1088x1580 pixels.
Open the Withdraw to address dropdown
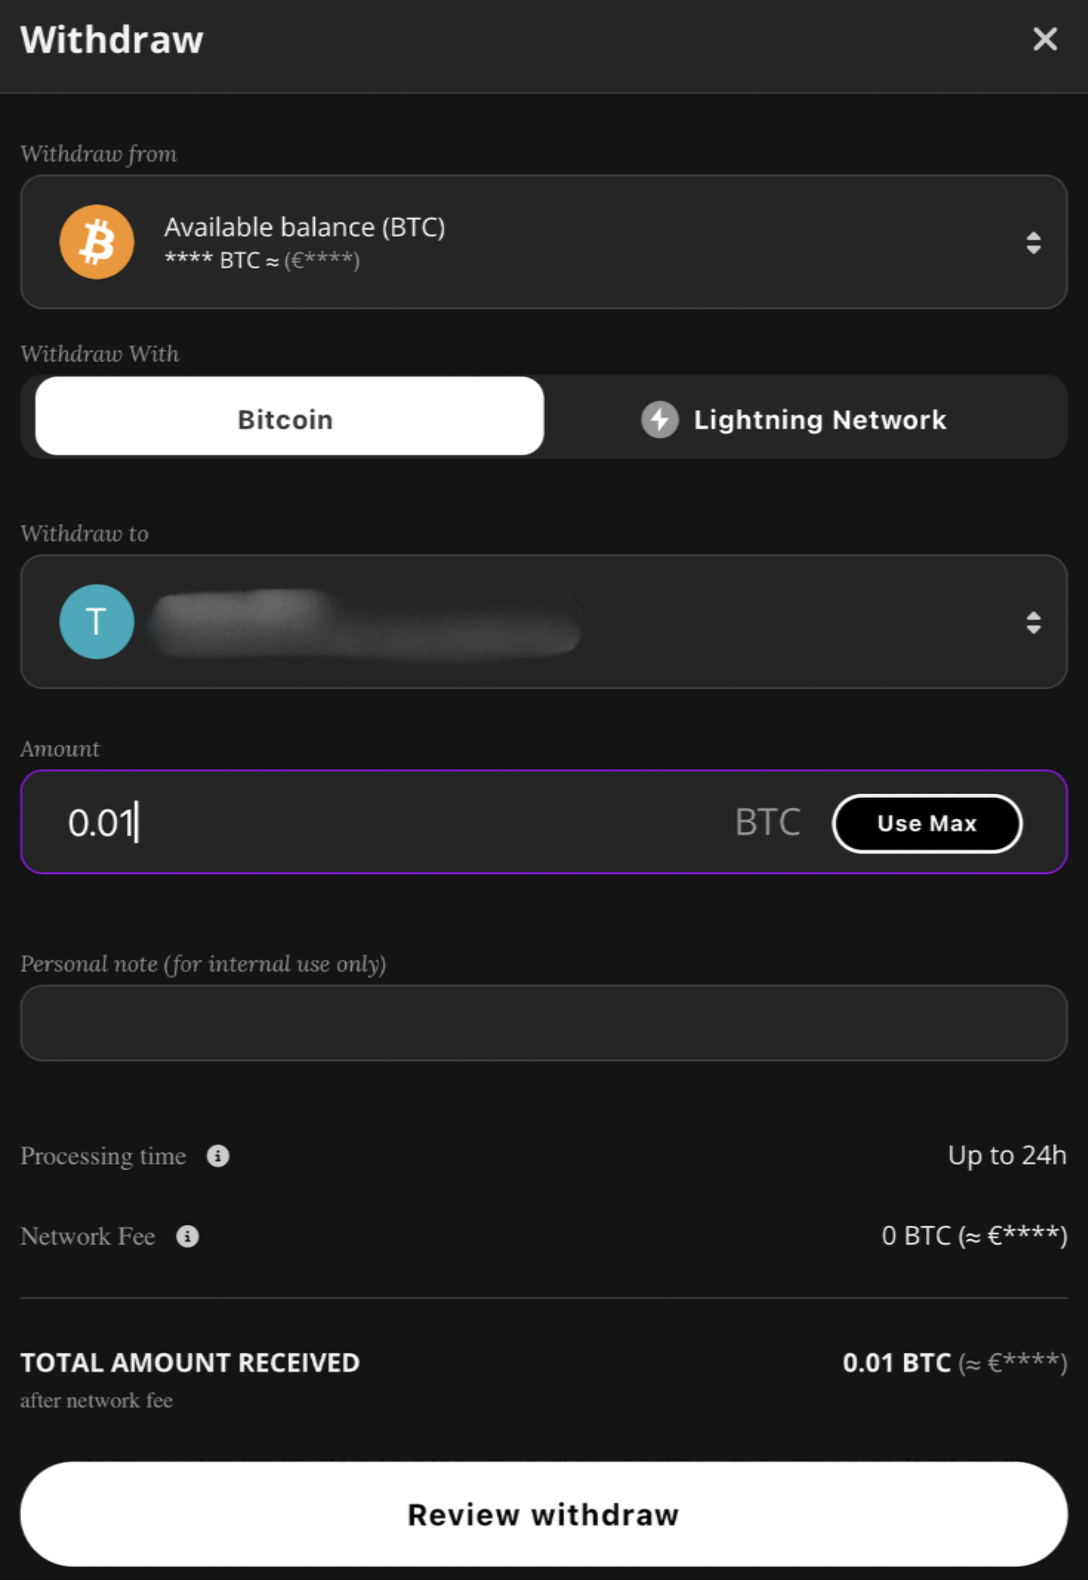544,622
